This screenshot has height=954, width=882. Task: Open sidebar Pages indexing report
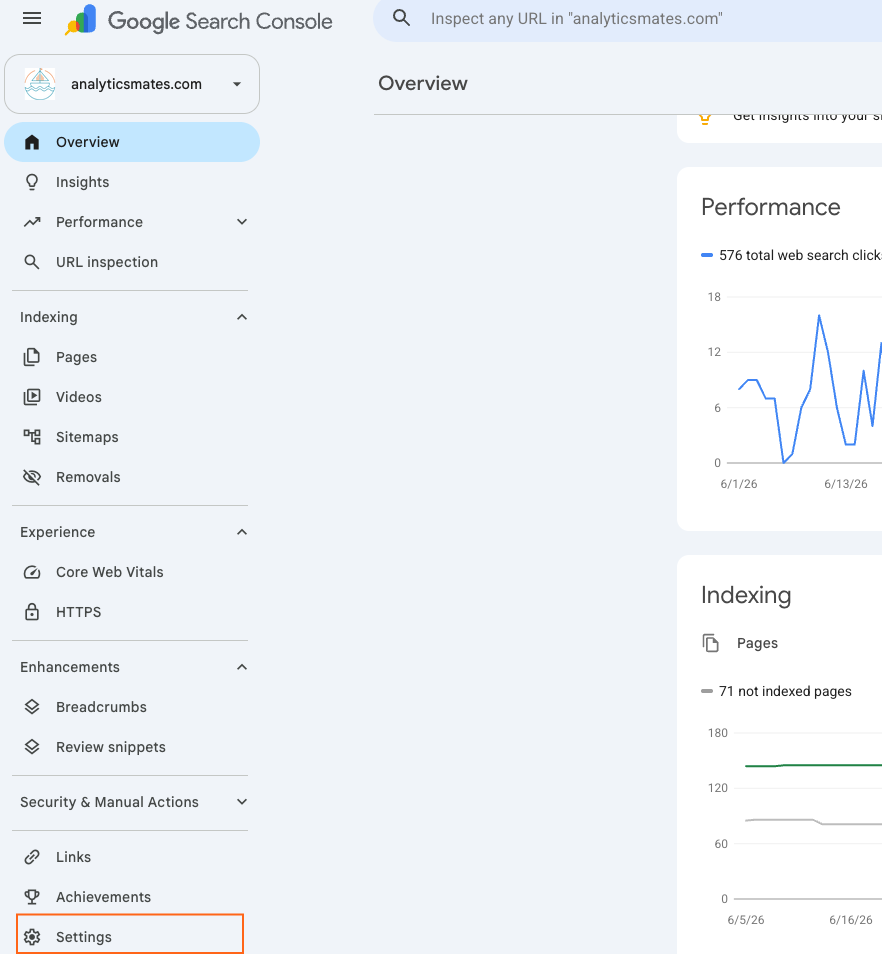point(132,357)
